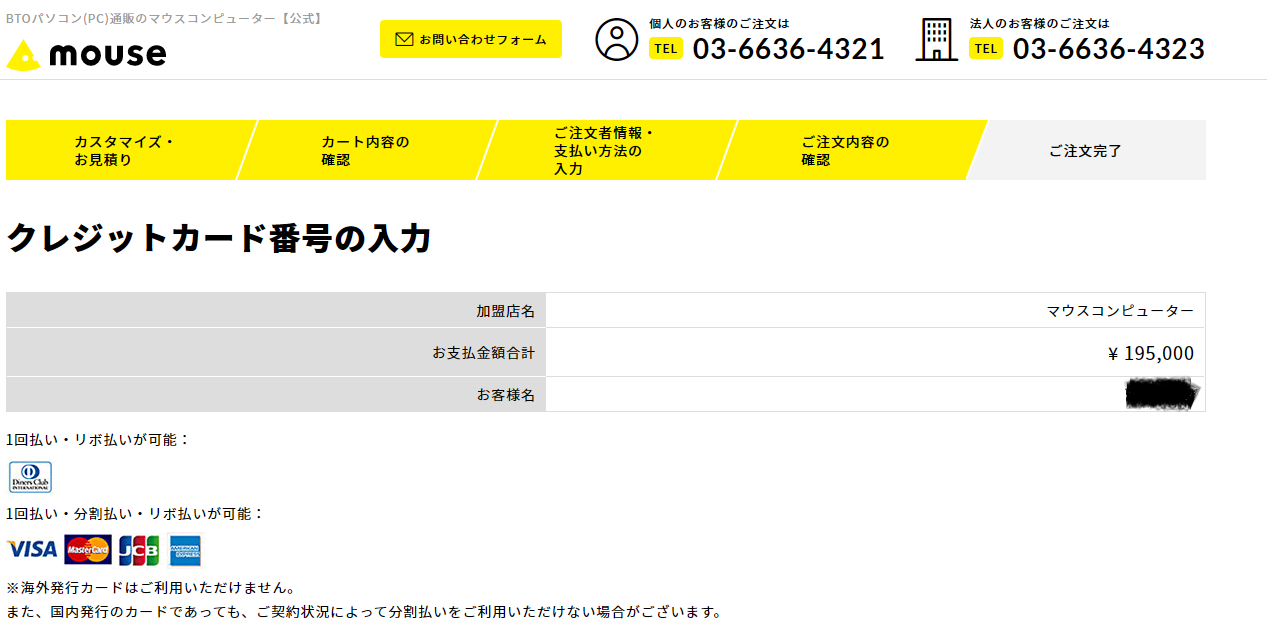Image resolution: width=1267 pixels, height=621 pixels.
Task: Click the ¥ 195,000 amount
Action: 1151,353
